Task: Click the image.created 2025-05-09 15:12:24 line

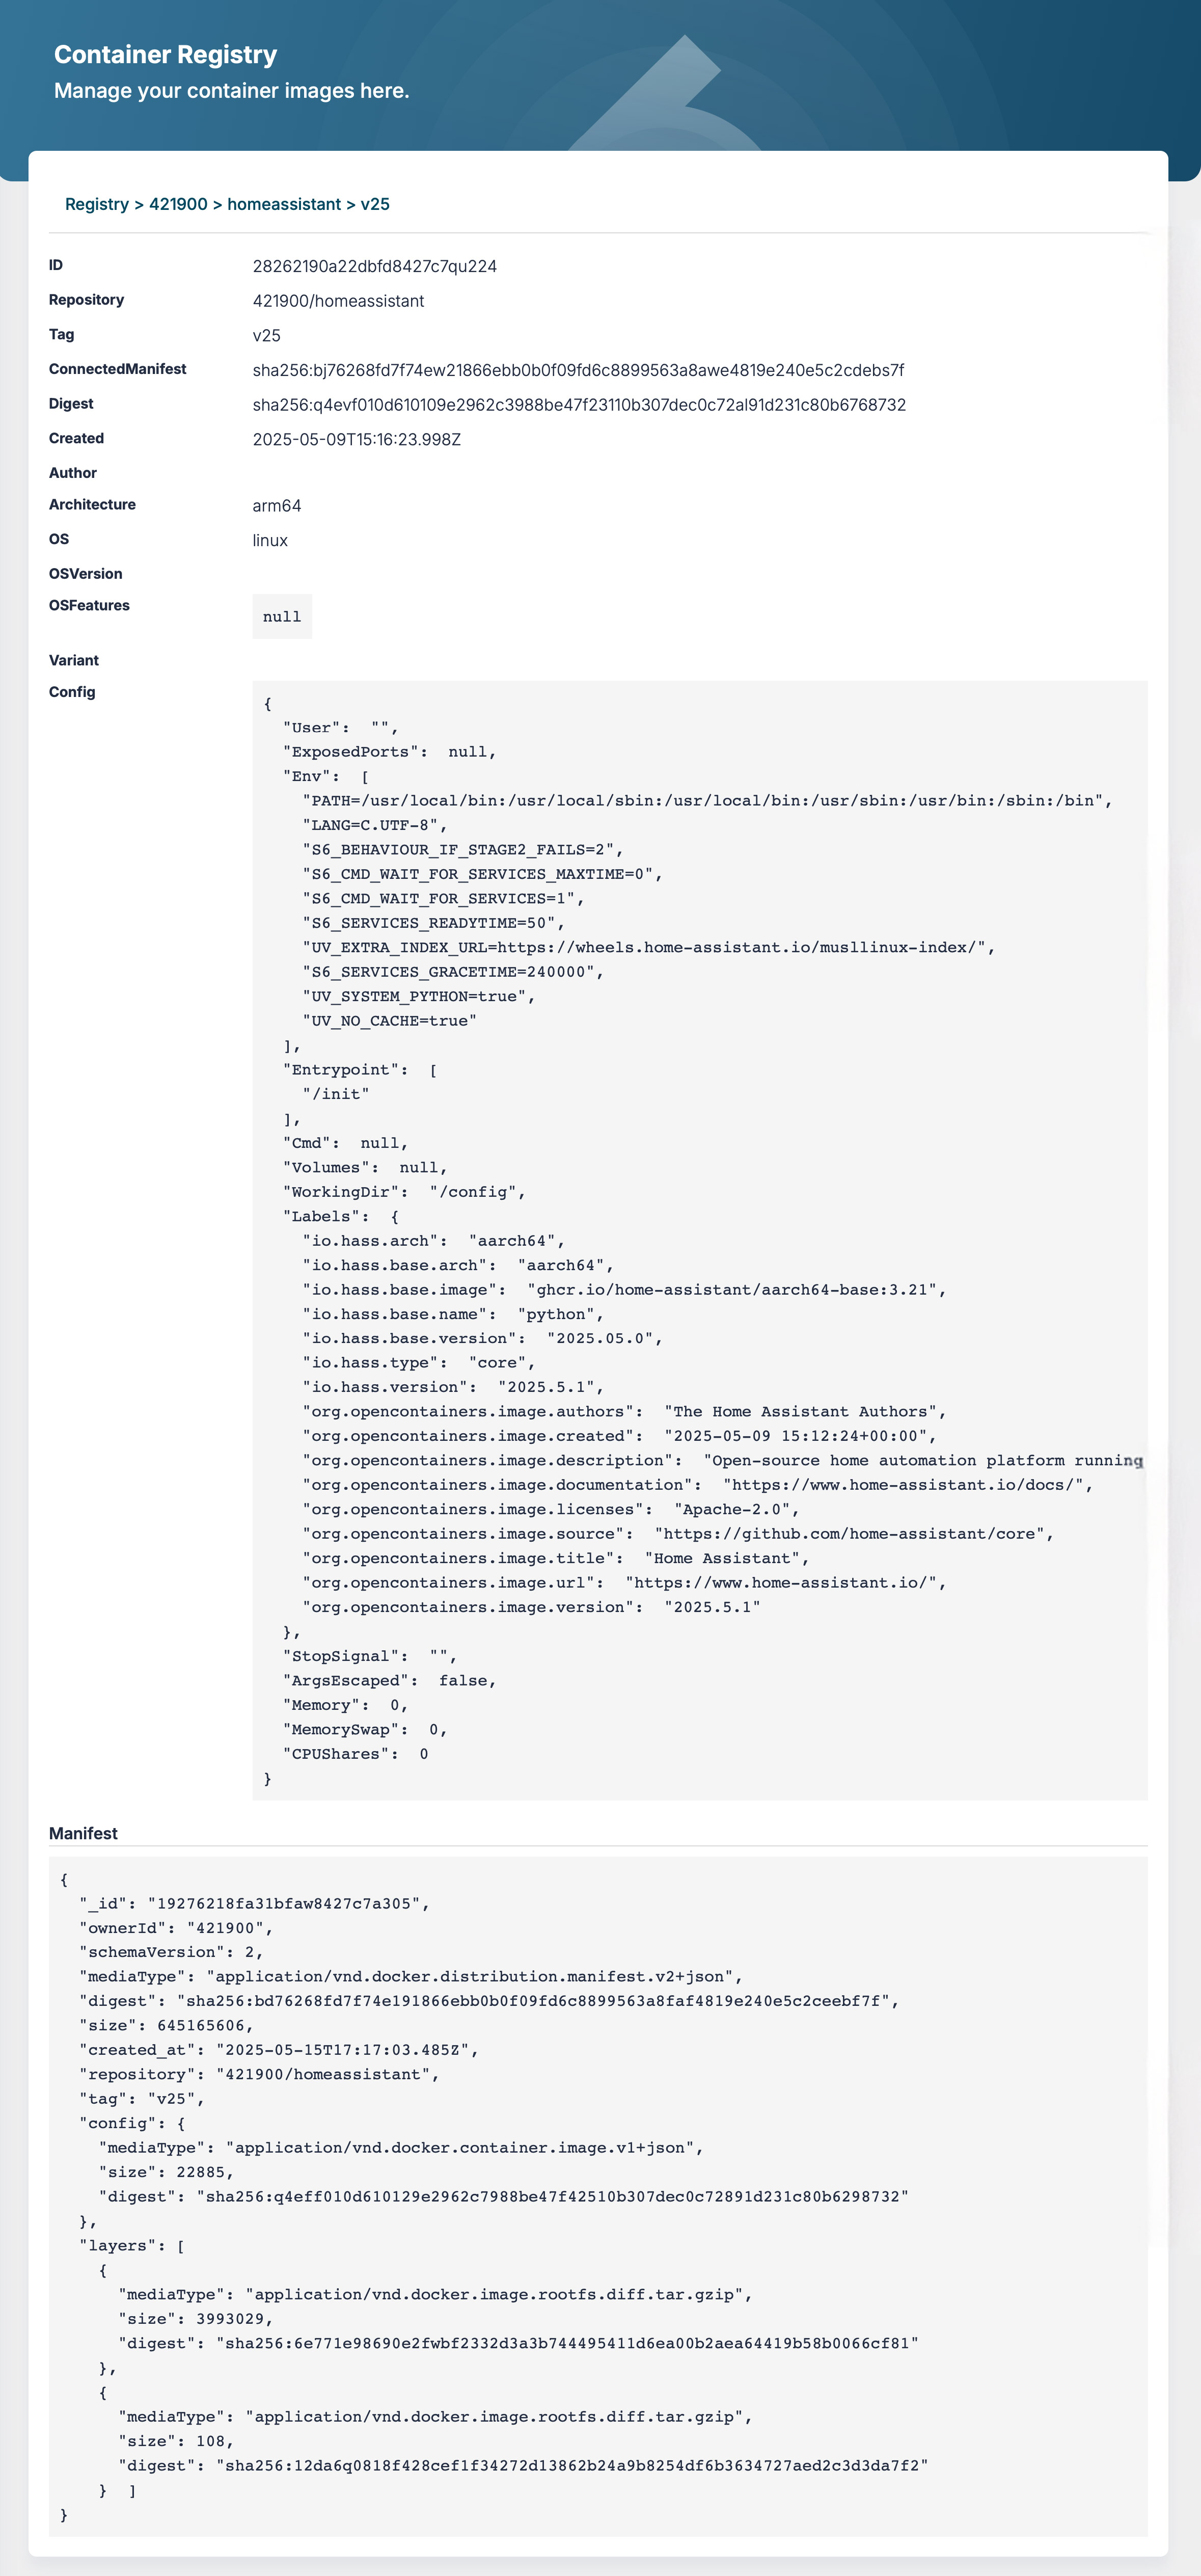Action: coord(620,1437)
